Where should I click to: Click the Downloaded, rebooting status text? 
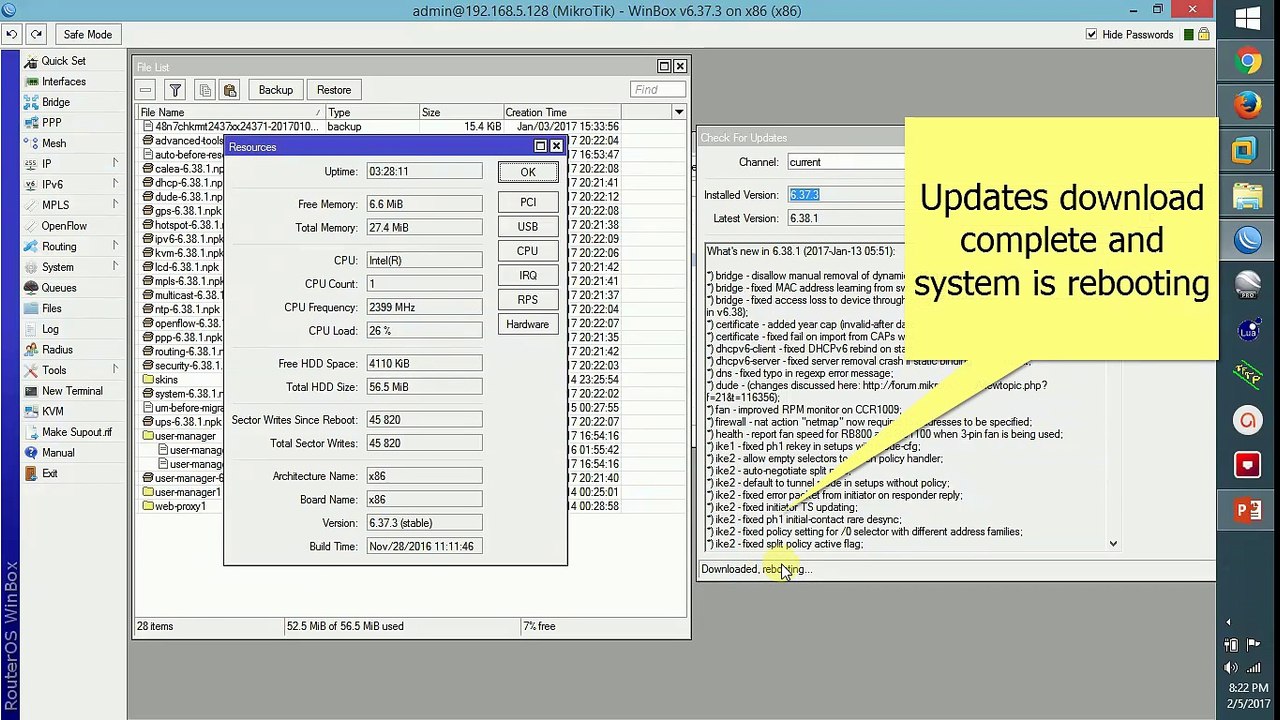pyautogui.click(x=757, y=570)
